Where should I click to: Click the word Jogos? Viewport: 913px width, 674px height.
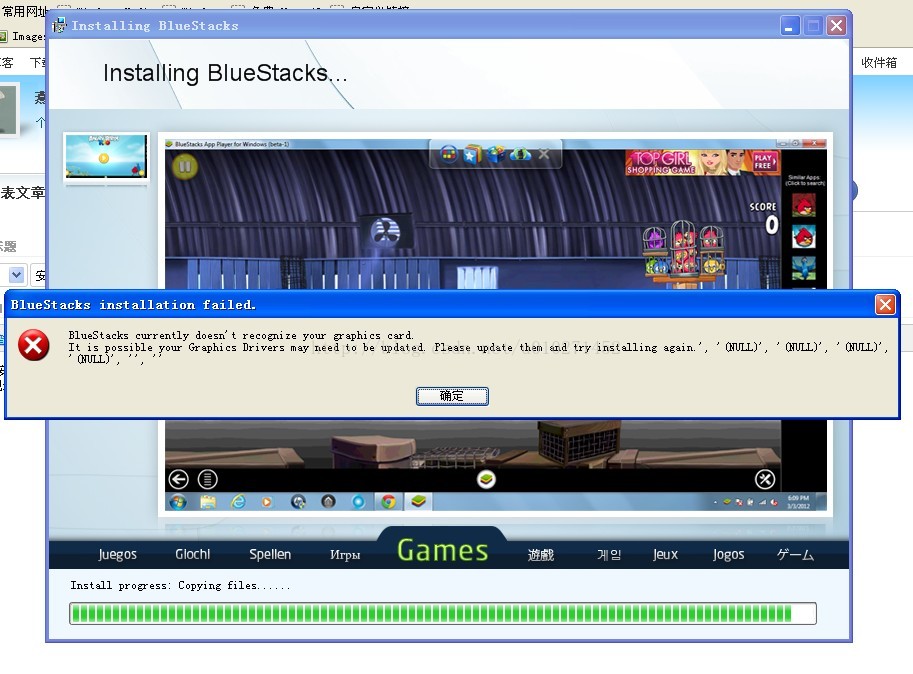(728, 554)
